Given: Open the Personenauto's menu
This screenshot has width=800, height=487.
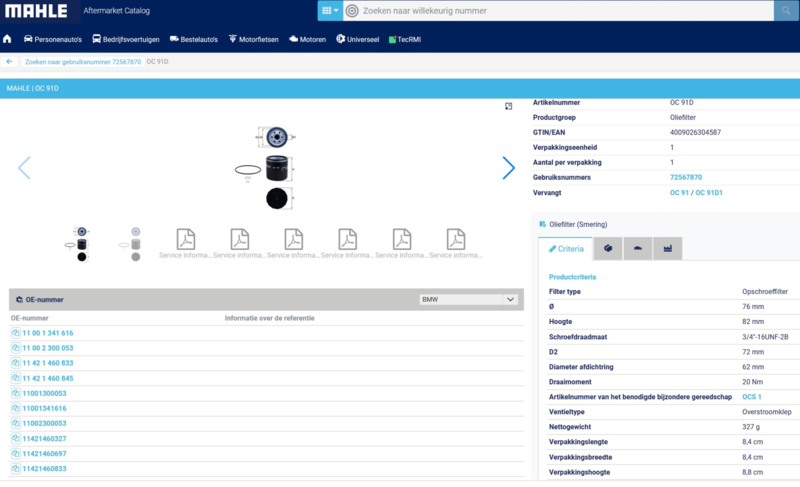Looking at the screenshot, I should (52, 39).
